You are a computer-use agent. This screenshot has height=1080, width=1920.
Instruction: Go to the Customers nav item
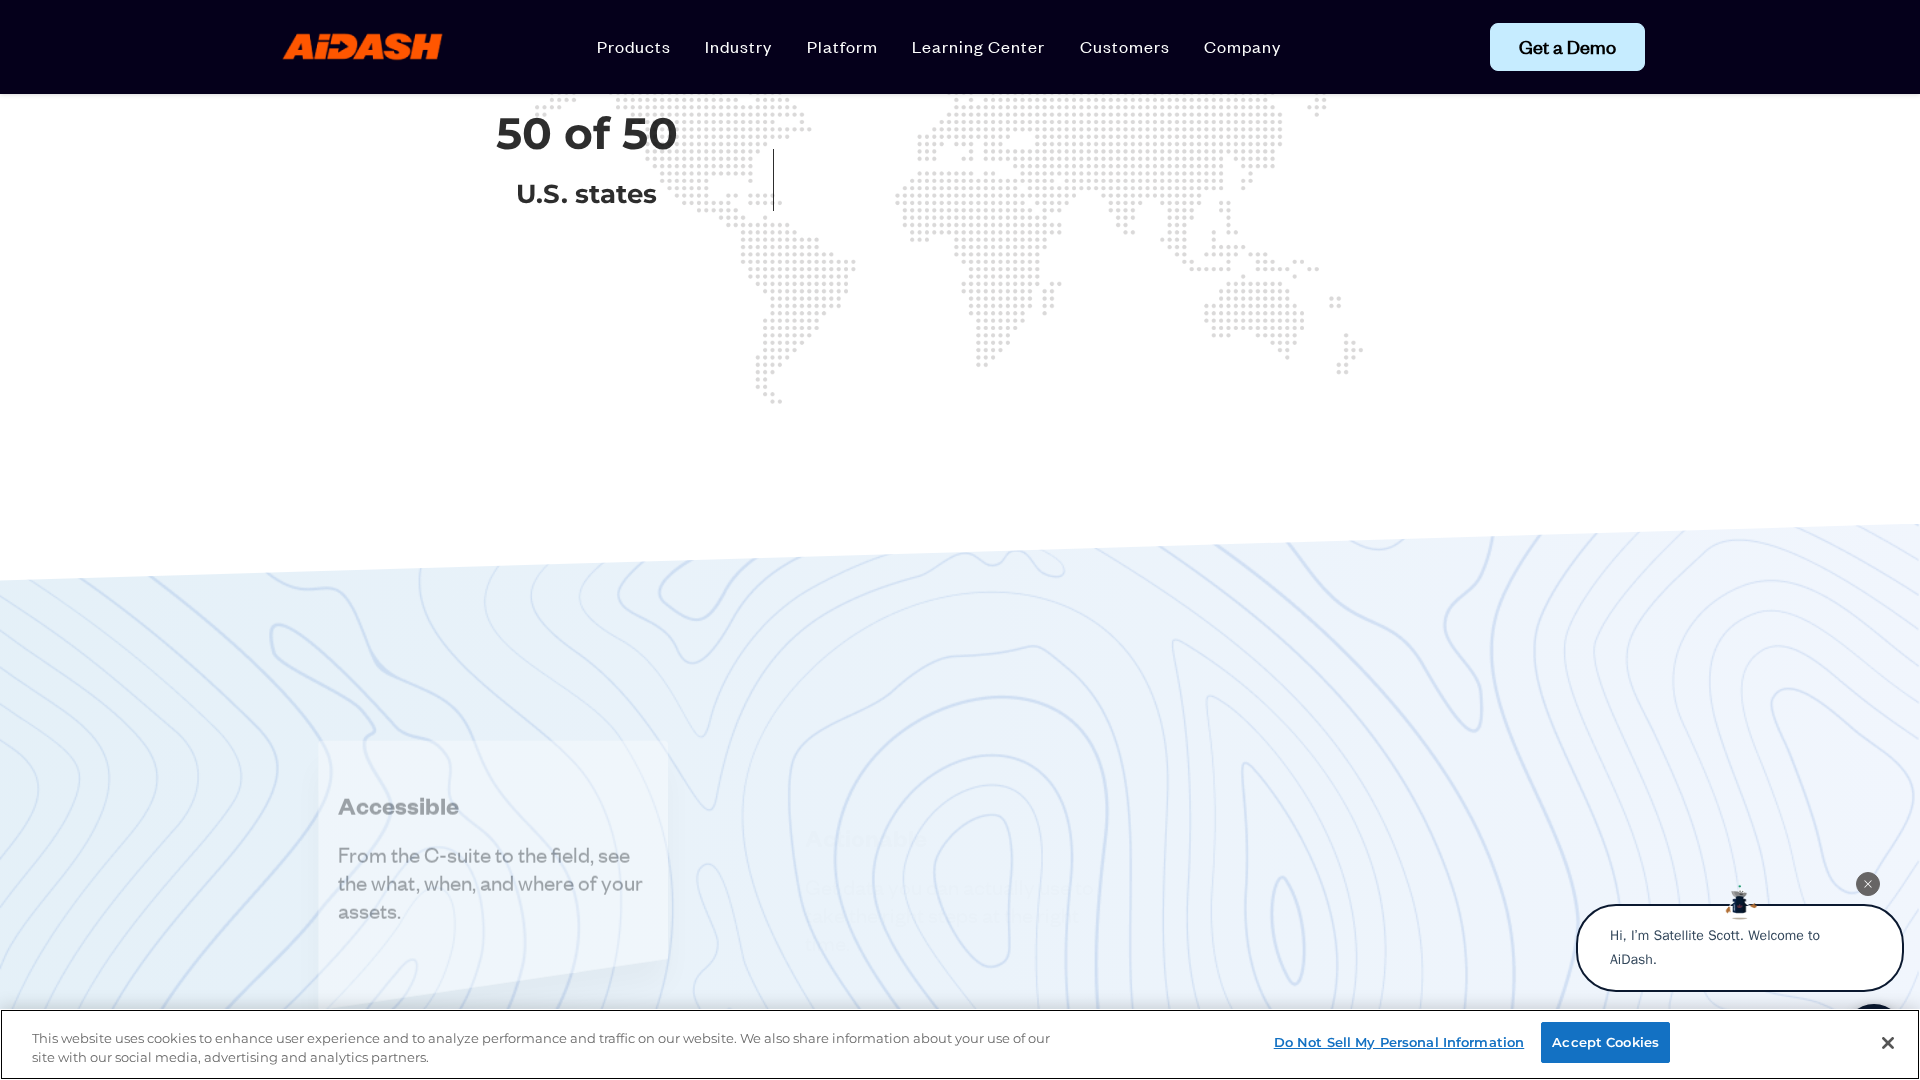click(x=1124, y=47)
